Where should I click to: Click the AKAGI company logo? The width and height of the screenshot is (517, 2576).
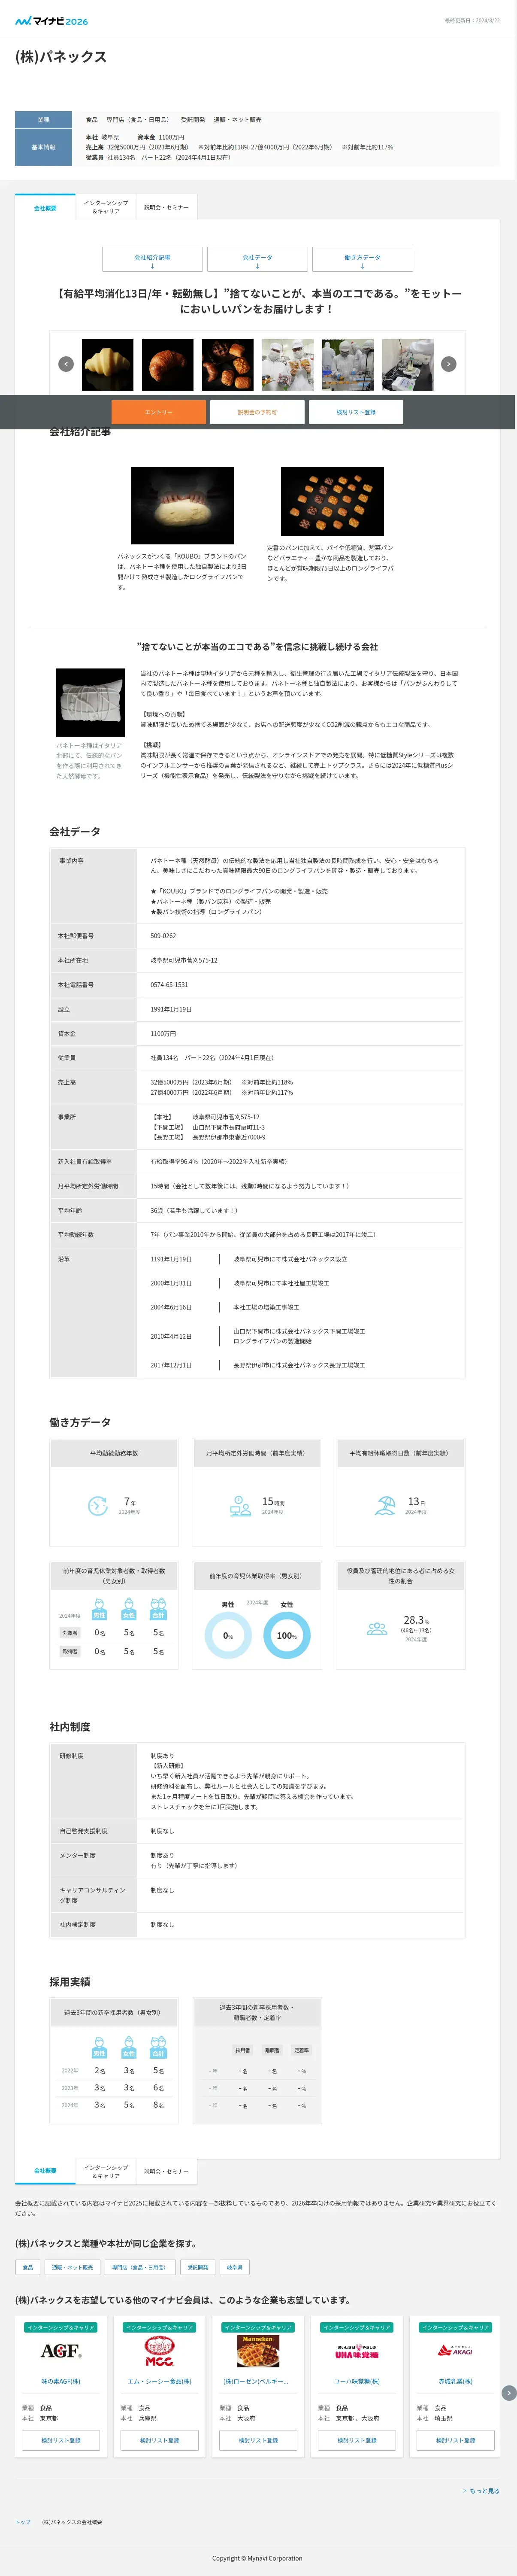(455, 2350)
